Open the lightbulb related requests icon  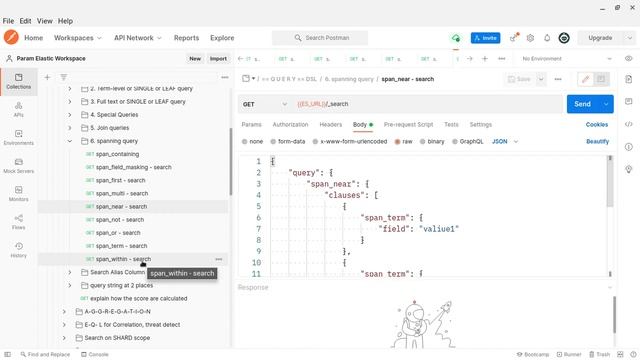click(629, 169)
